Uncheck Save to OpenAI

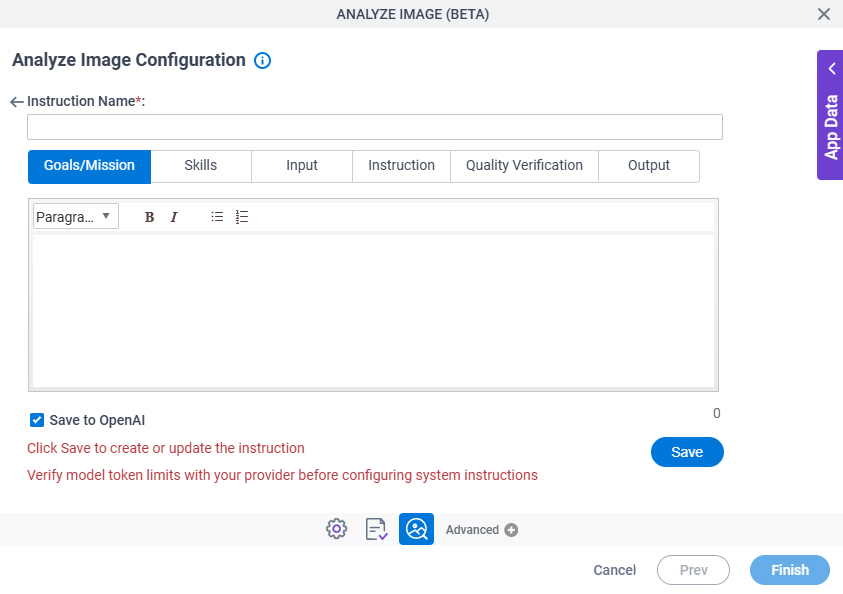click(37, 420)
